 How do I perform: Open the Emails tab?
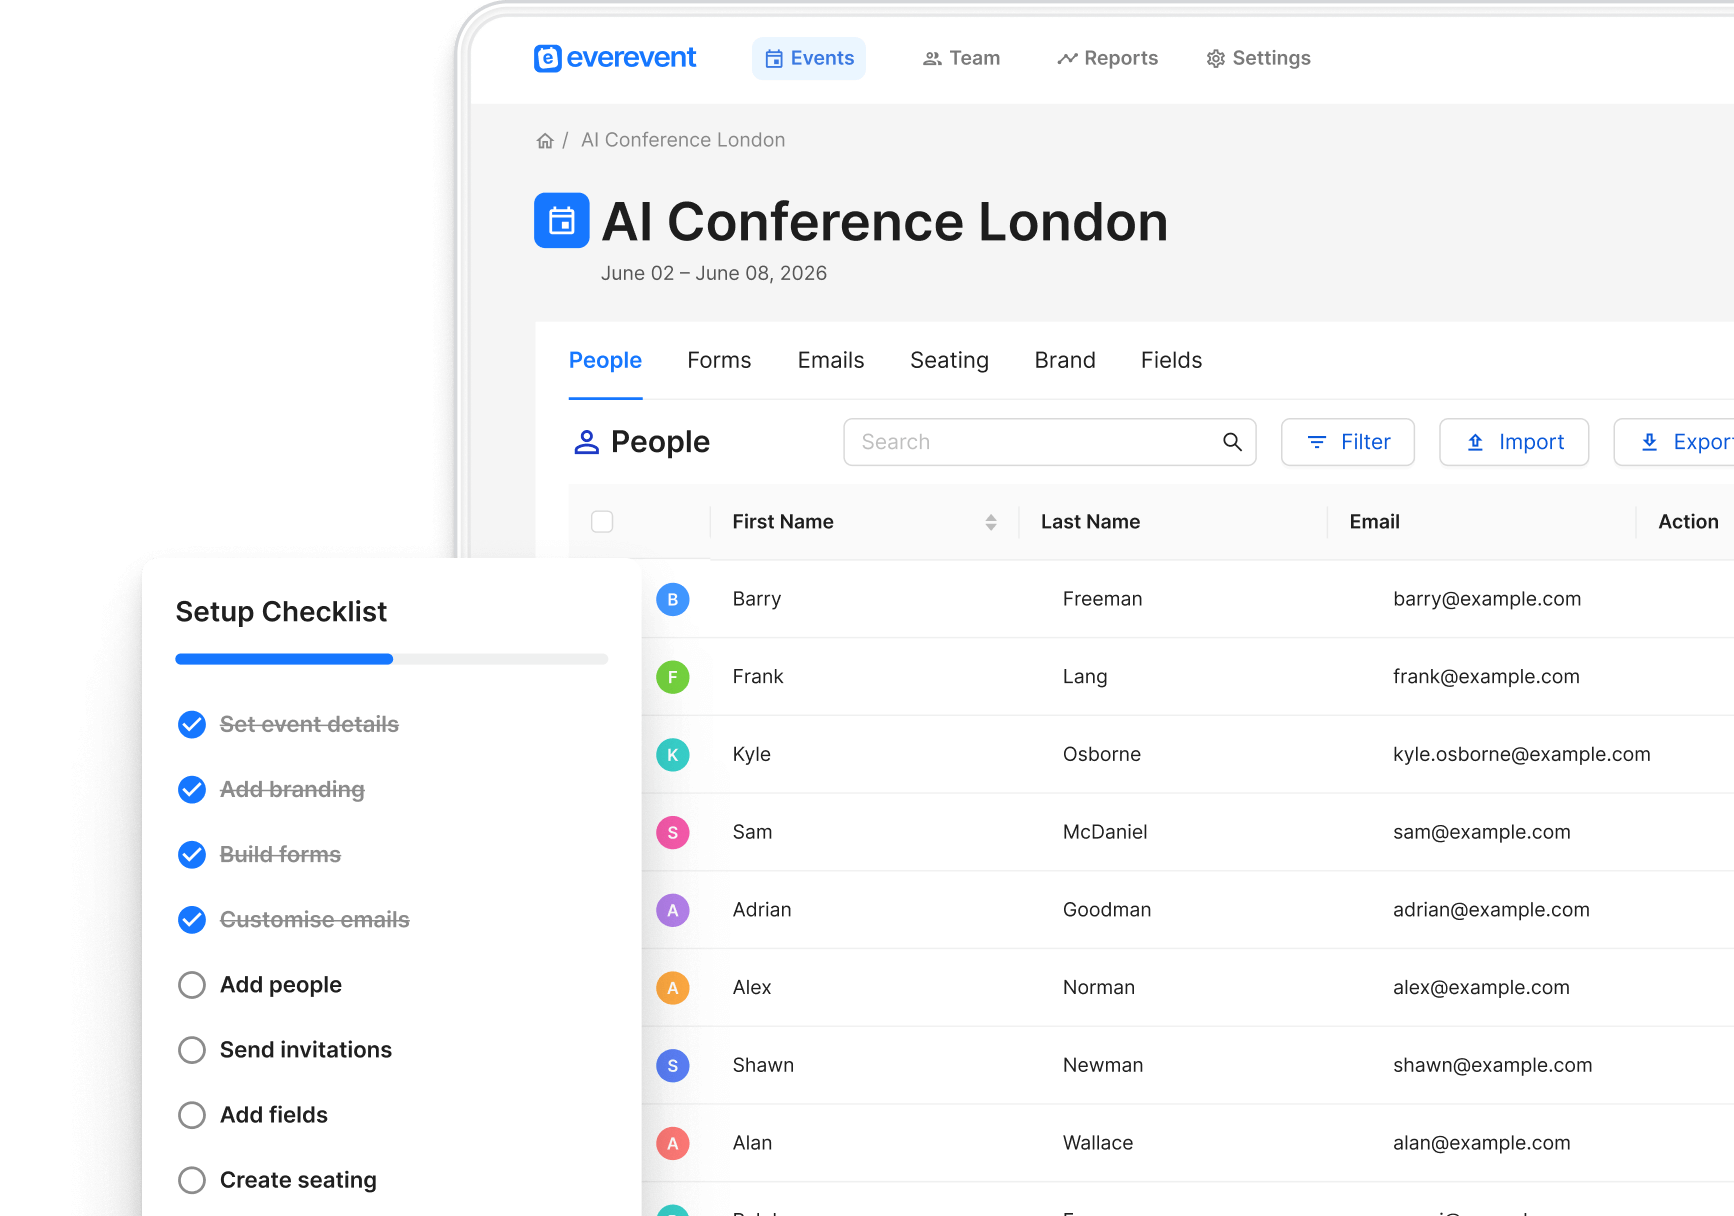830,360
